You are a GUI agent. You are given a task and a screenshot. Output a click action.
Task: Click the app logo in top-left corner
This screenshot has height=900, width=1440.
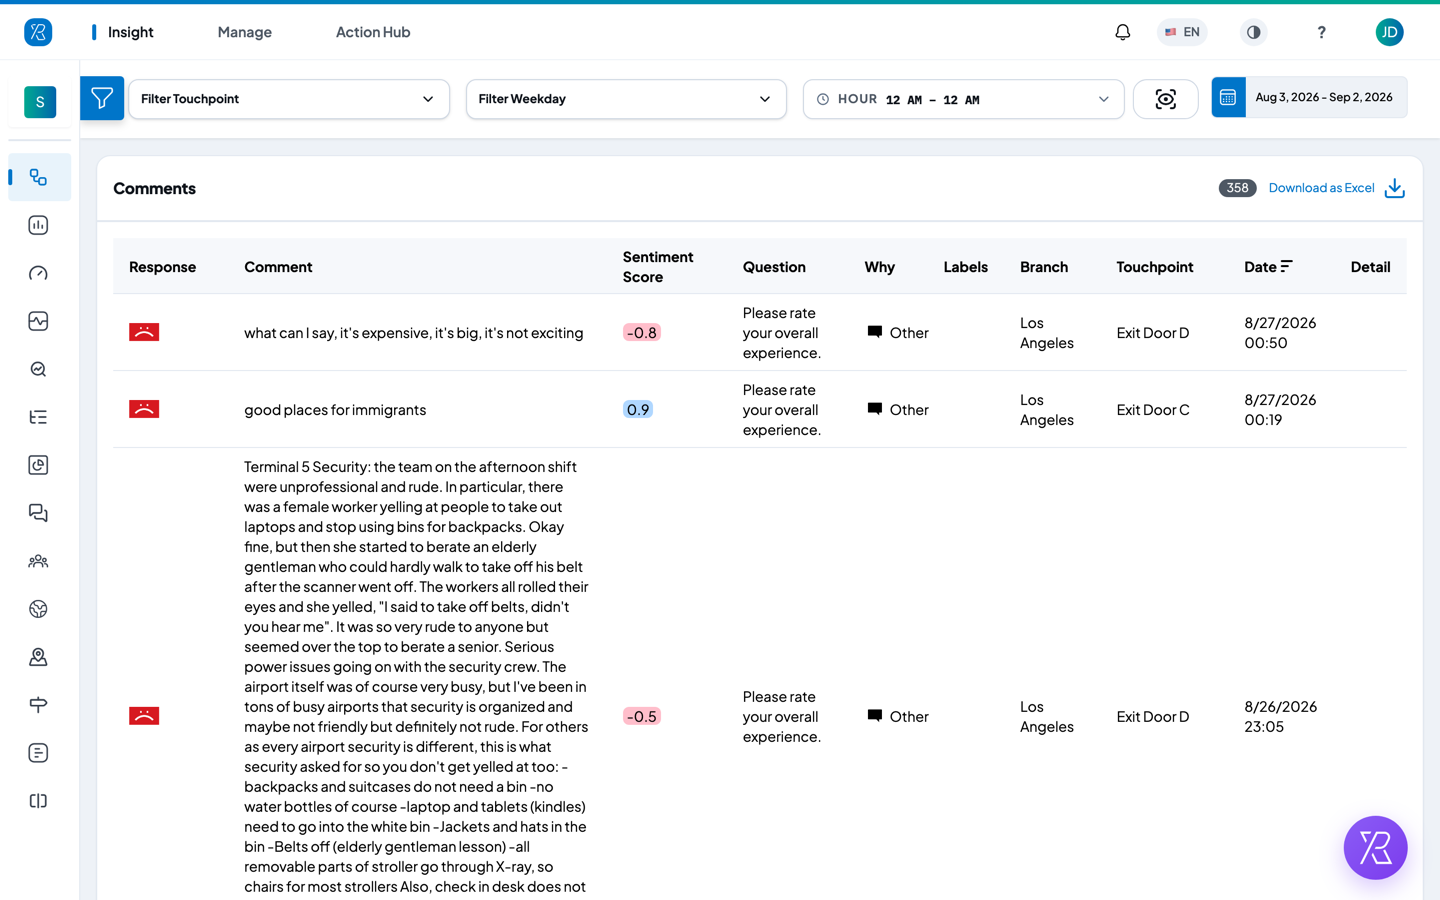(x=38, y=32)
